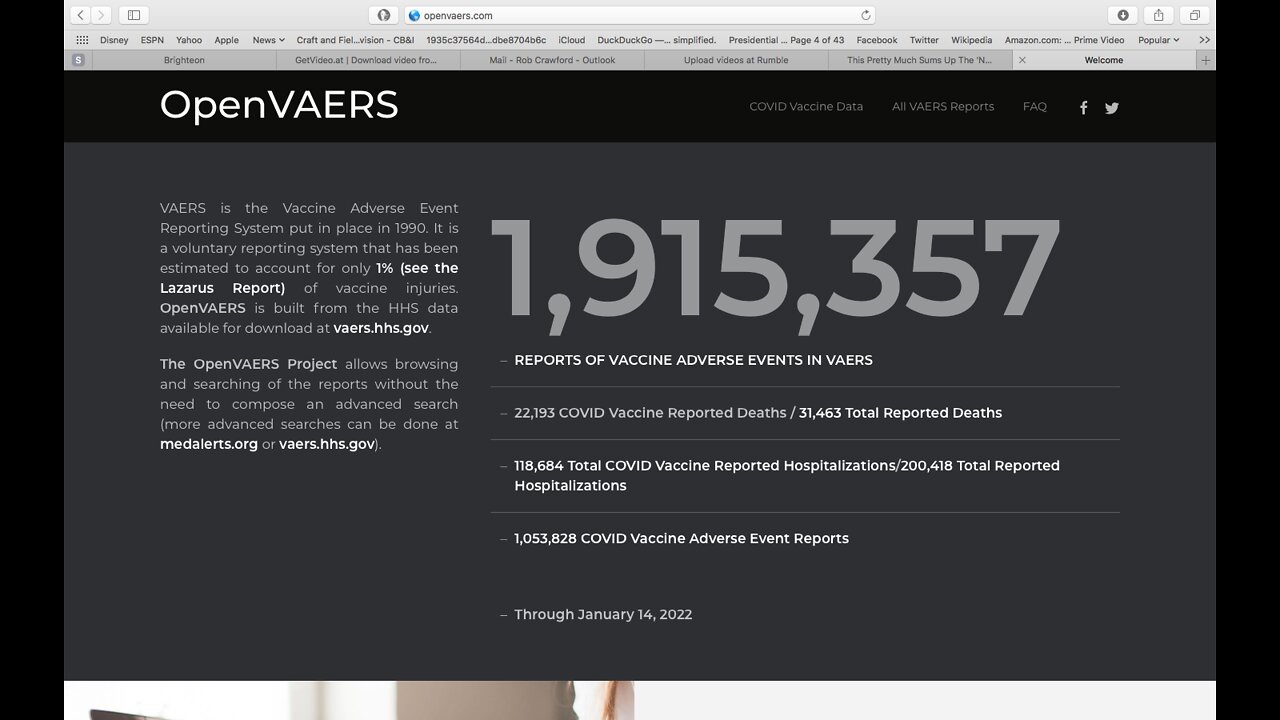1280x720 pixels.
Task: Show more bookmarks with double-chevron
Action: coord(1203,40)
